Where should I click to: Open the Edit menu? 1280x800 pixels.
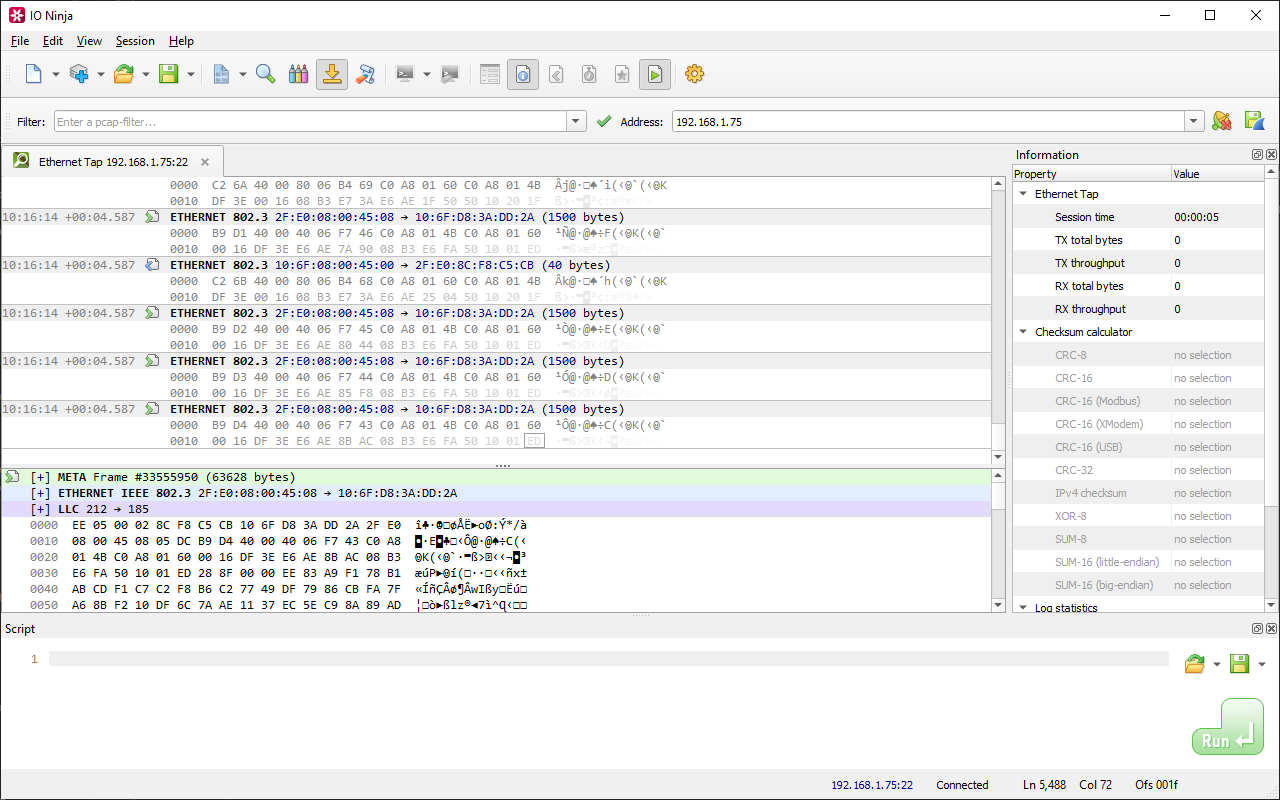(x=53, y=41)
